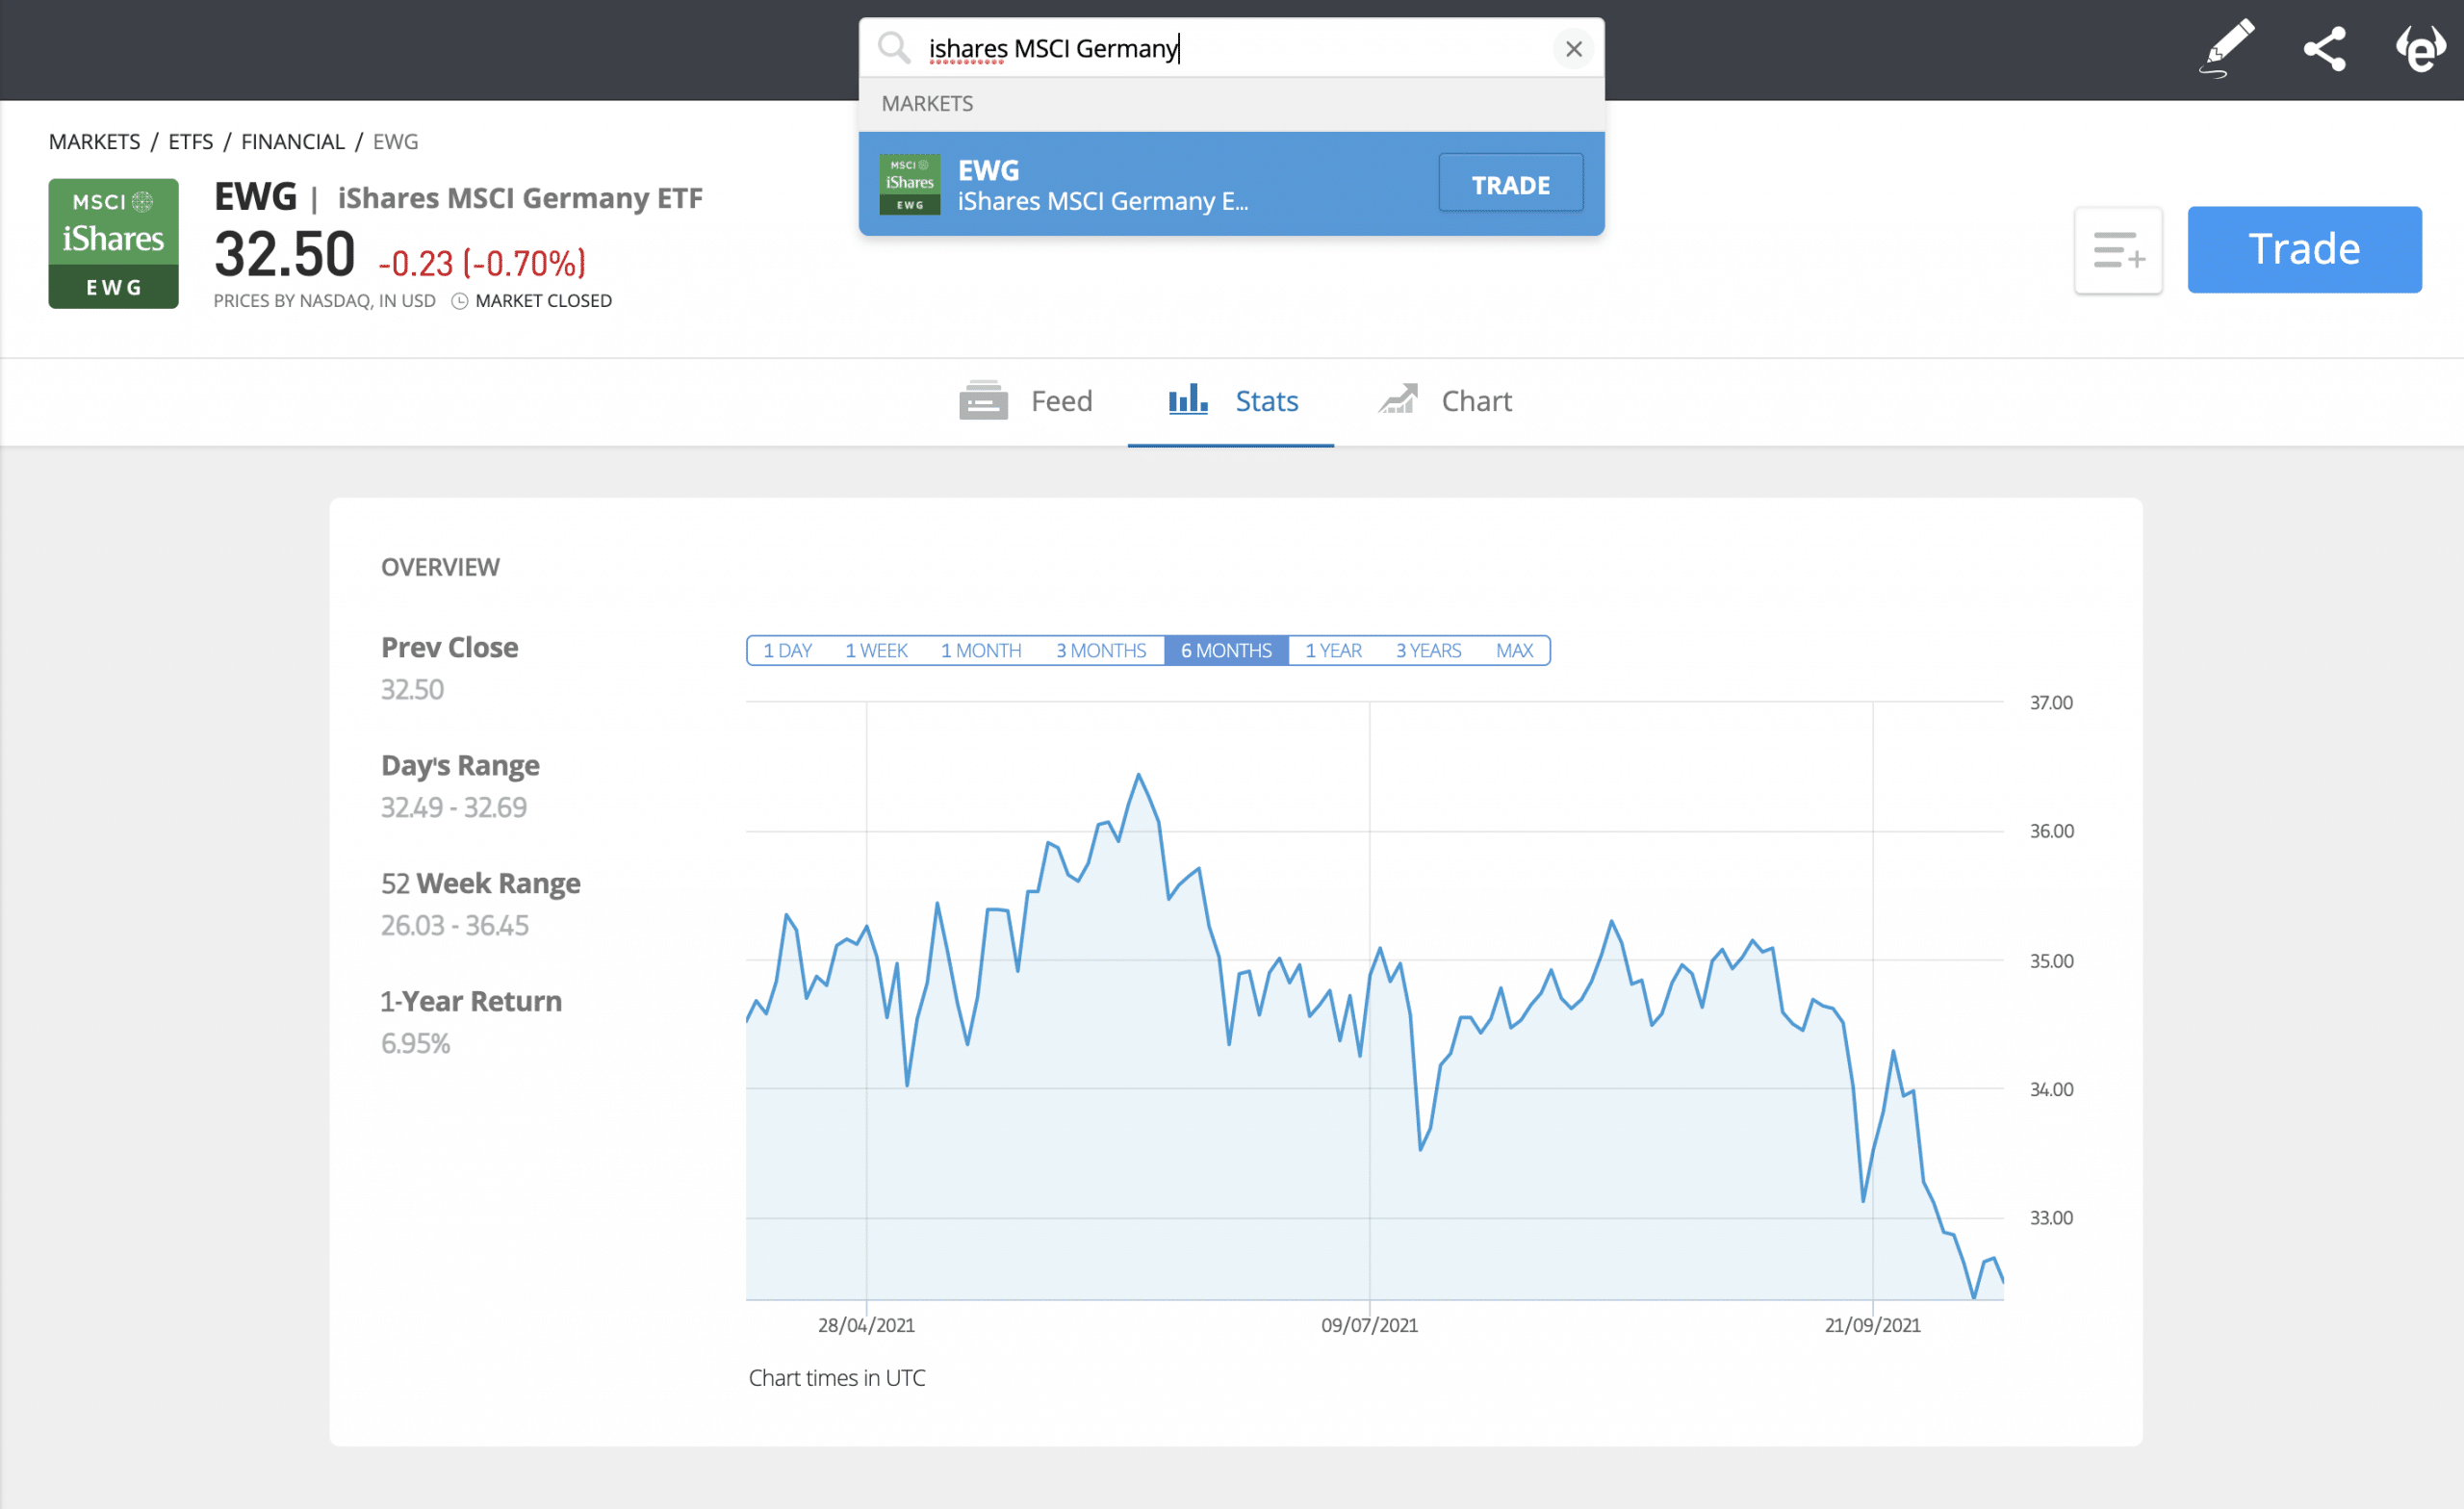Click the Day's Range value 32.49 - 32.69
The width and height of the screenshot is (2464, 1509).
tap(454, 808)
